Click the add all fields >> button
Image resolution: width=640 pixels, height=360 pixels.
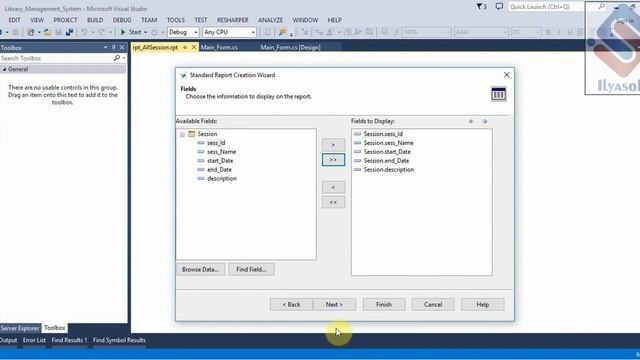tap(333, 160)
